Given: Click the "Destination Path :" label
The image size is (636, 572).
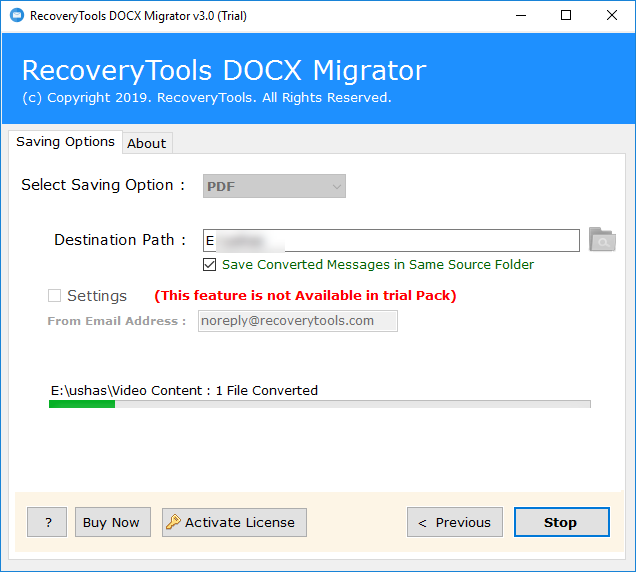Looking at the screenshot, I should point(120,240).
